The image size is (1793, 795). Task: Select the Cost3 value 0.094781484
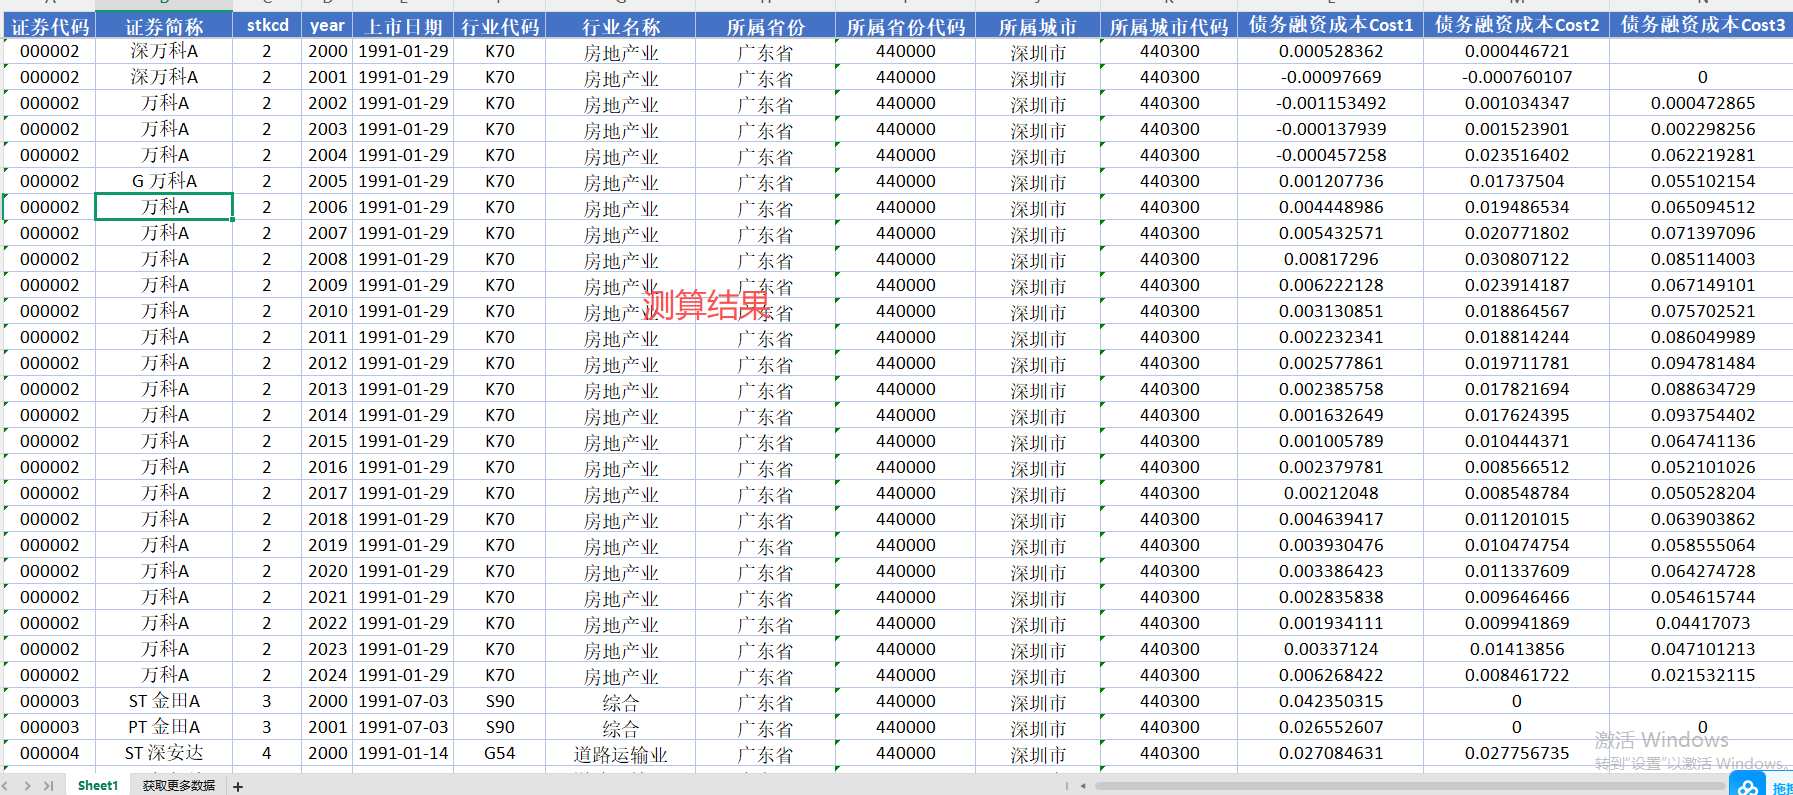click(x=1702, y=363)
